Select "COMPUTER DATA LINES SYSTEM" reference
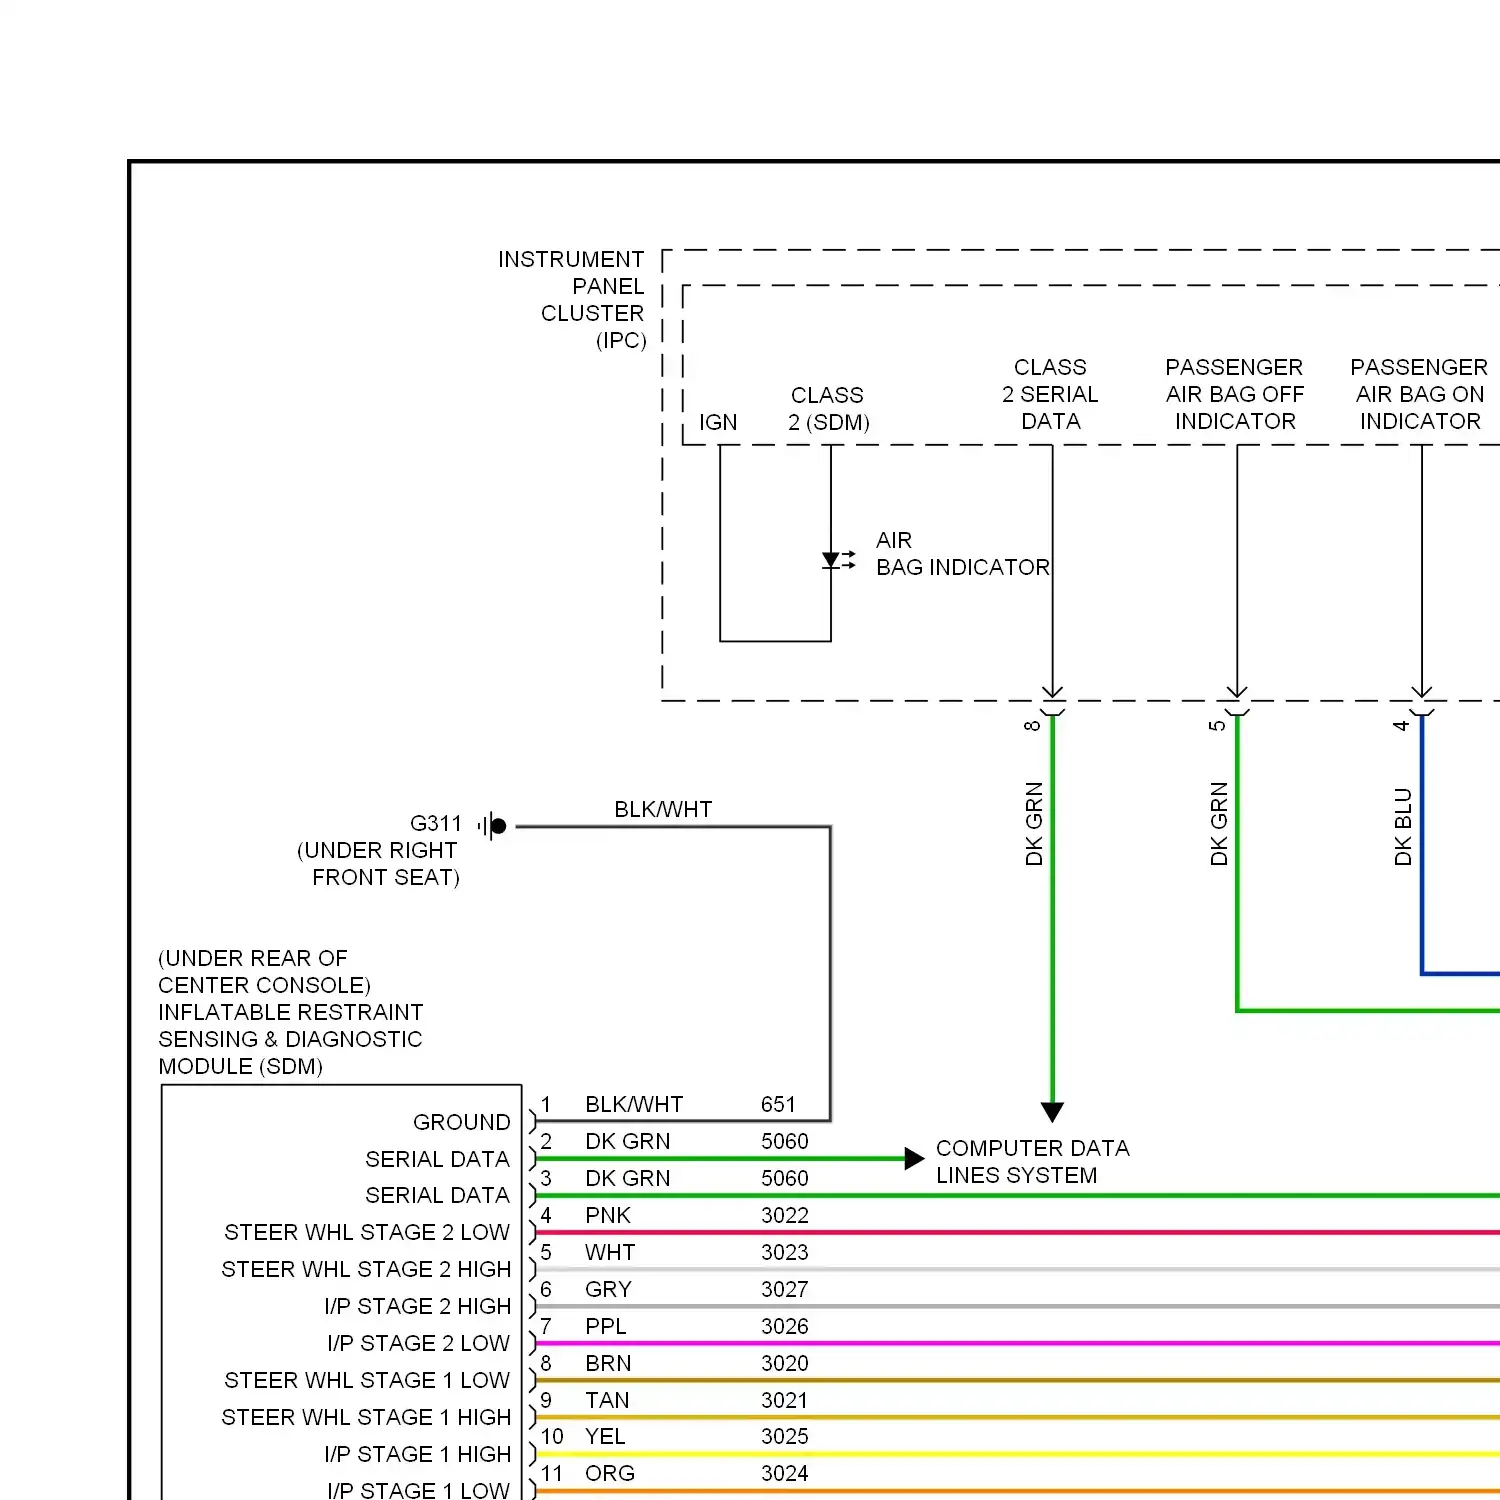Image resolution: width=1500 pixels, height=1500 pixels. click(x=1032, y=1162)
